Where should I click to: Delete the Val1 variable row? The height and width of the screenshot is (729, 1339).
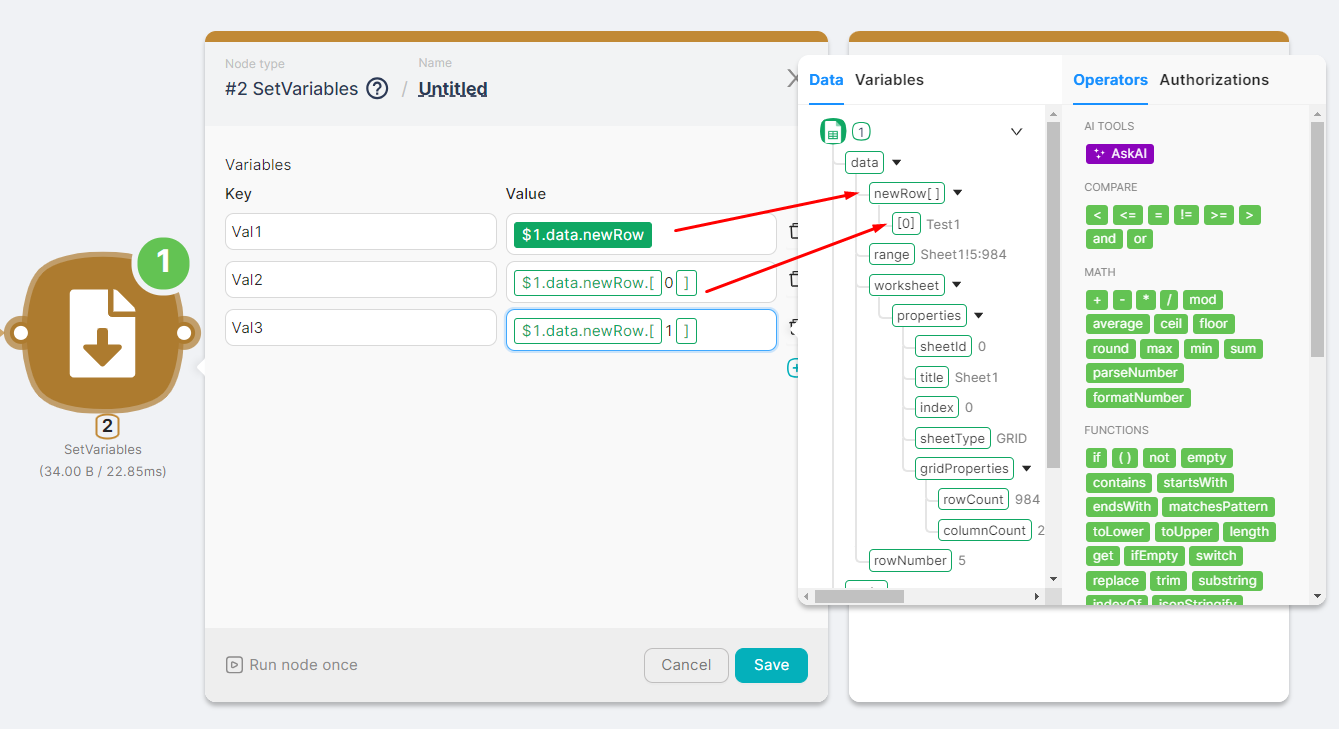[x=795, y=232]
